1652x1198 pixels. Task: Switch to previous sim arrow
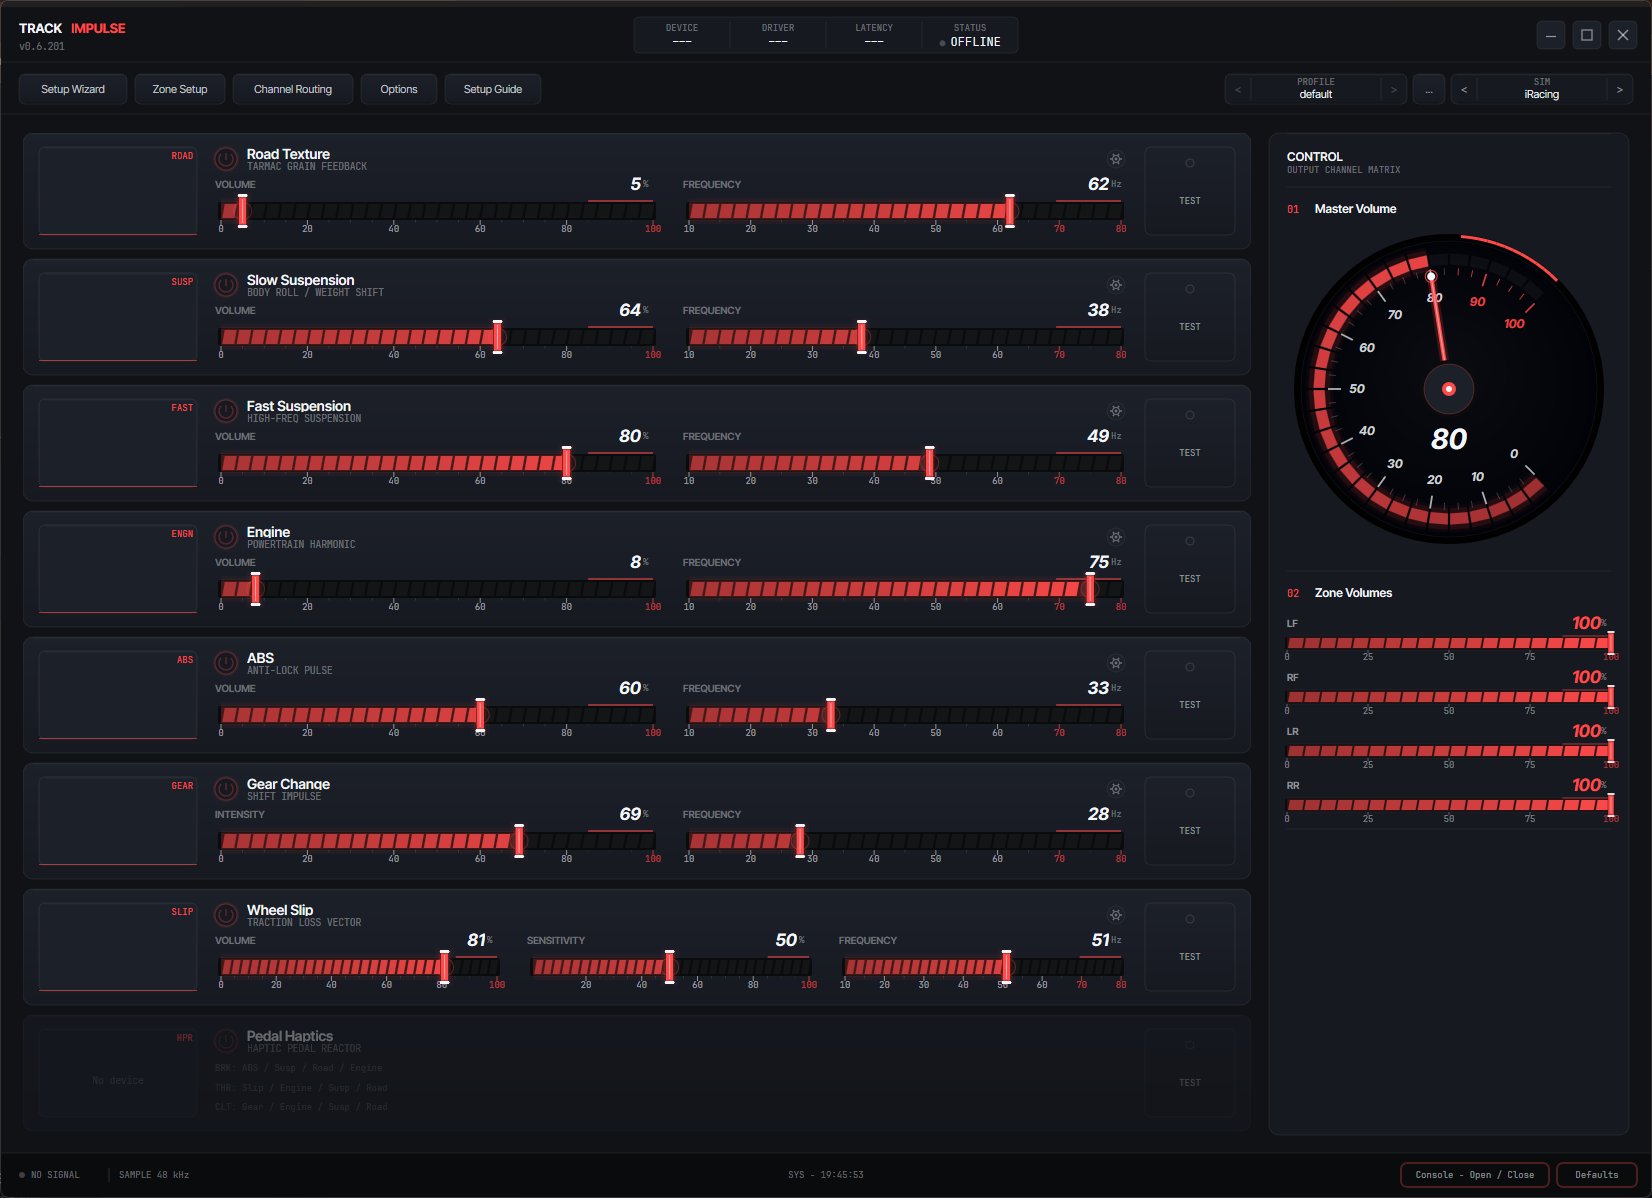1464,89
